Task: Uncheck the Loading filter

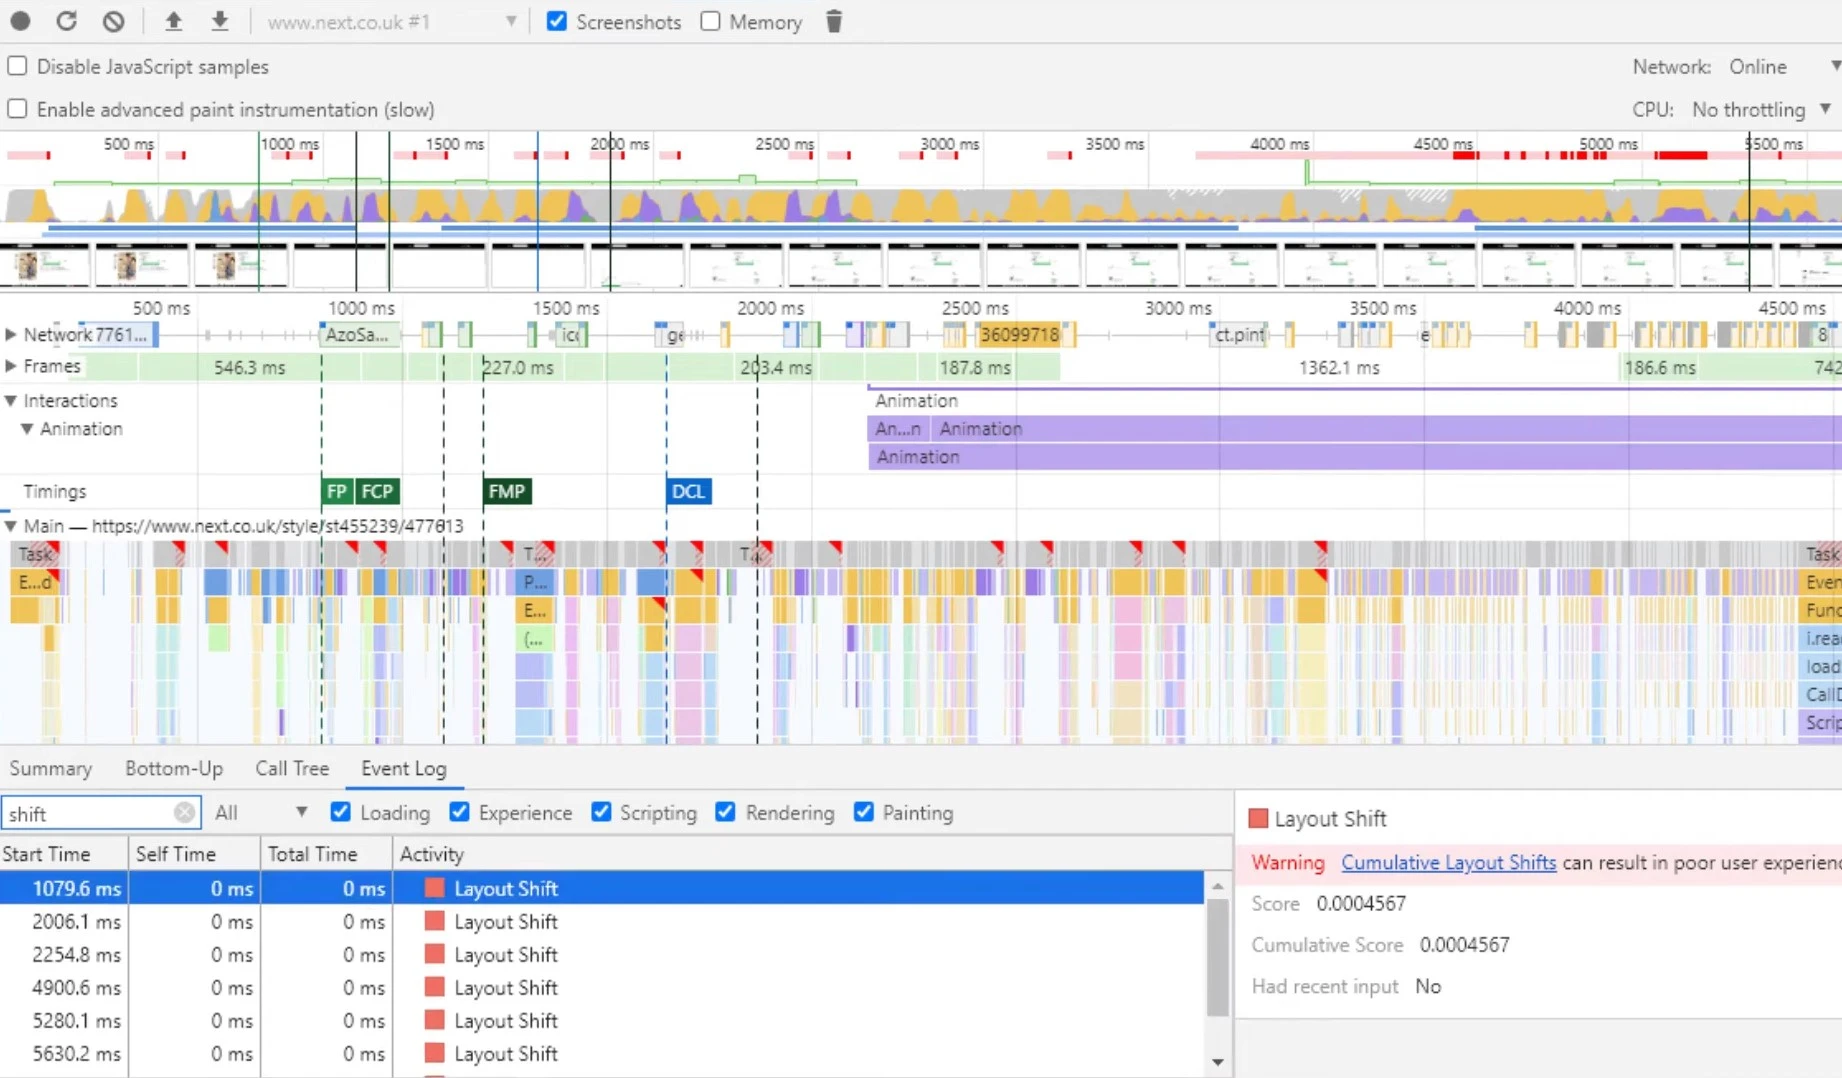Action: coord(341,812)
